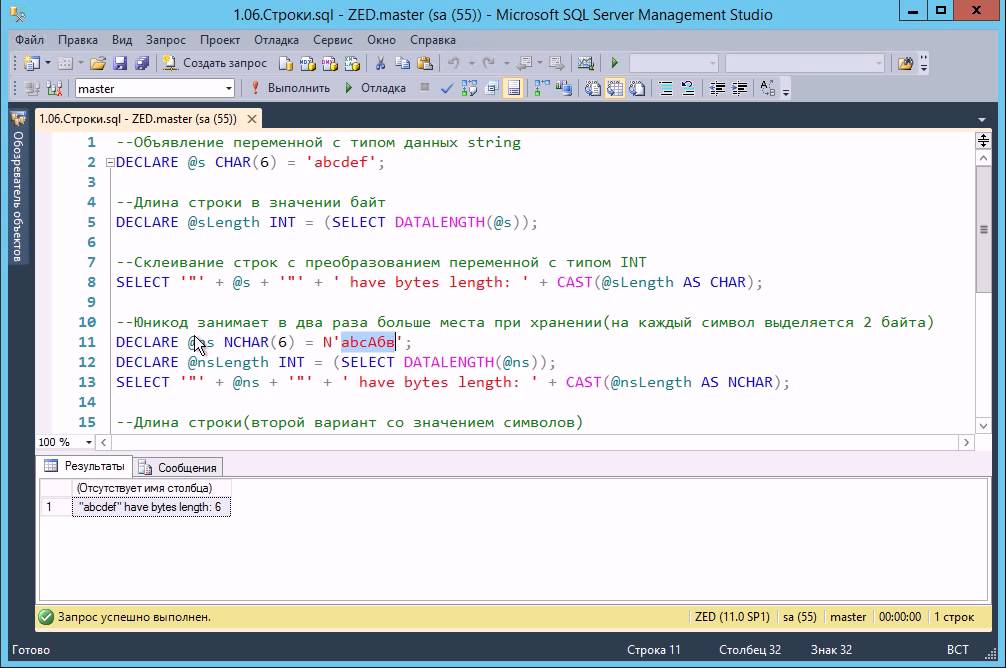This screenshot has height=668, width=1006.
Task: Create a new MDX query
Action: coord(308,63)
